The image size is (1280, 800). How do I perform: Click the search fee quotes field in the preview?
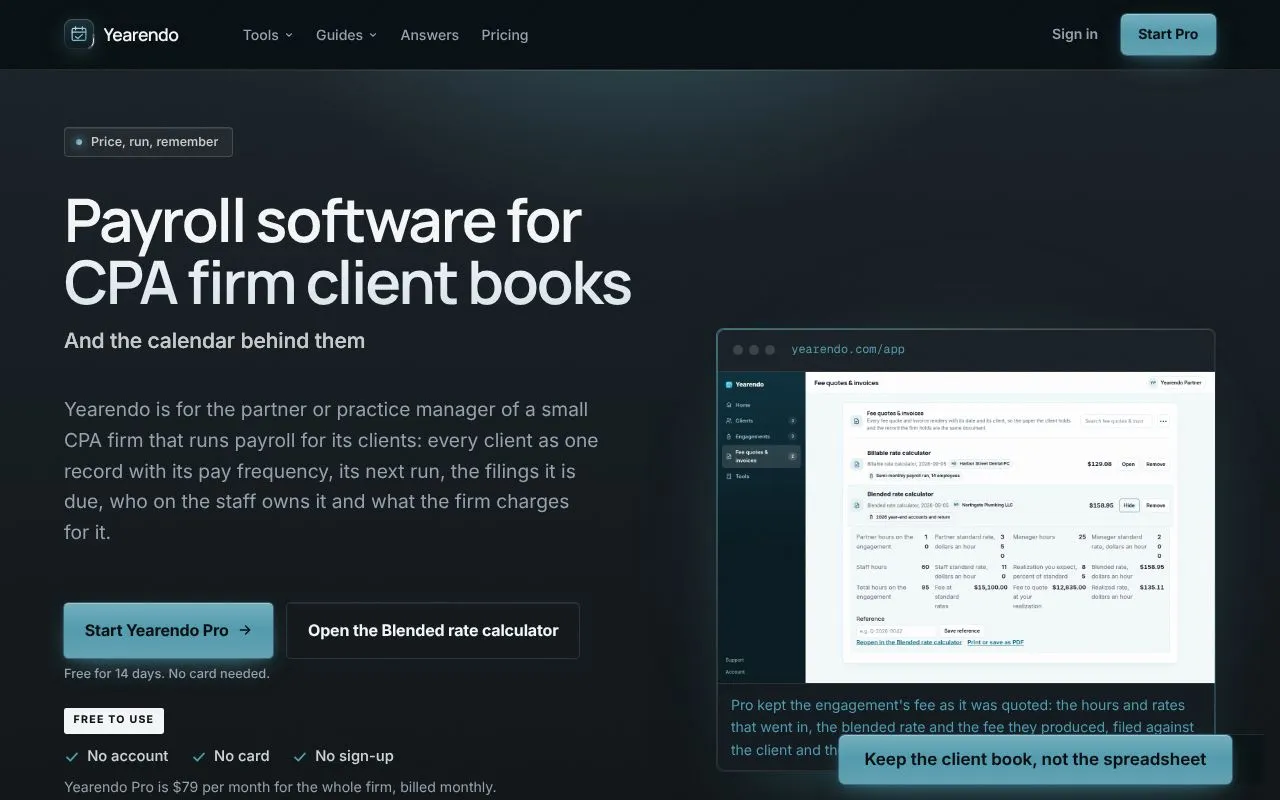click(x=1116, y=421)
